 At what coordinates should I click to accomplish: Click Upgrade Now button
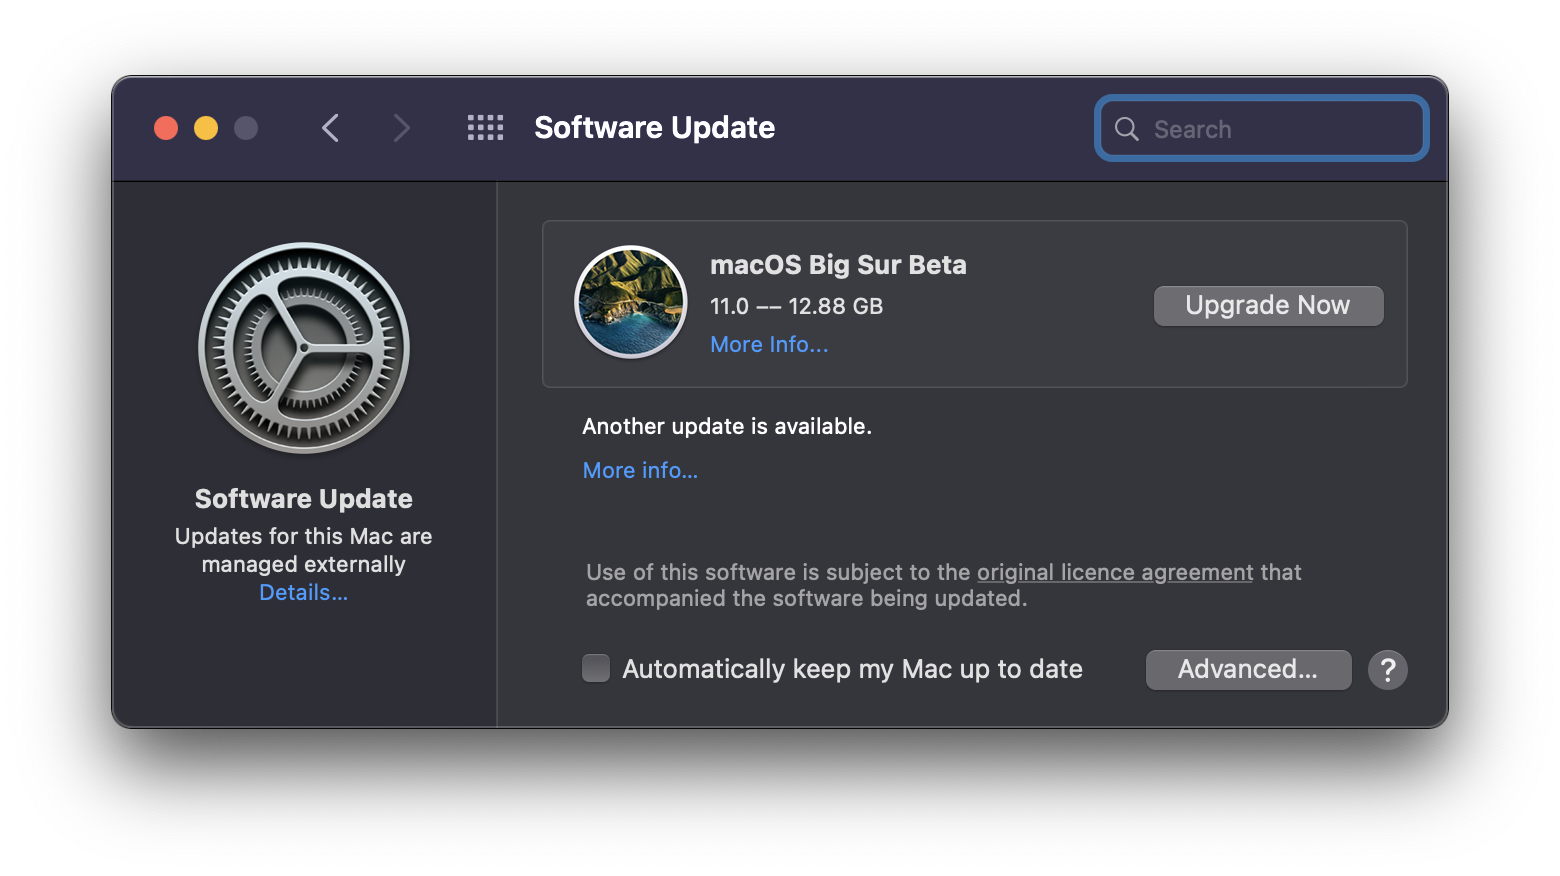pyautogui.click(x=1268, y=306)
